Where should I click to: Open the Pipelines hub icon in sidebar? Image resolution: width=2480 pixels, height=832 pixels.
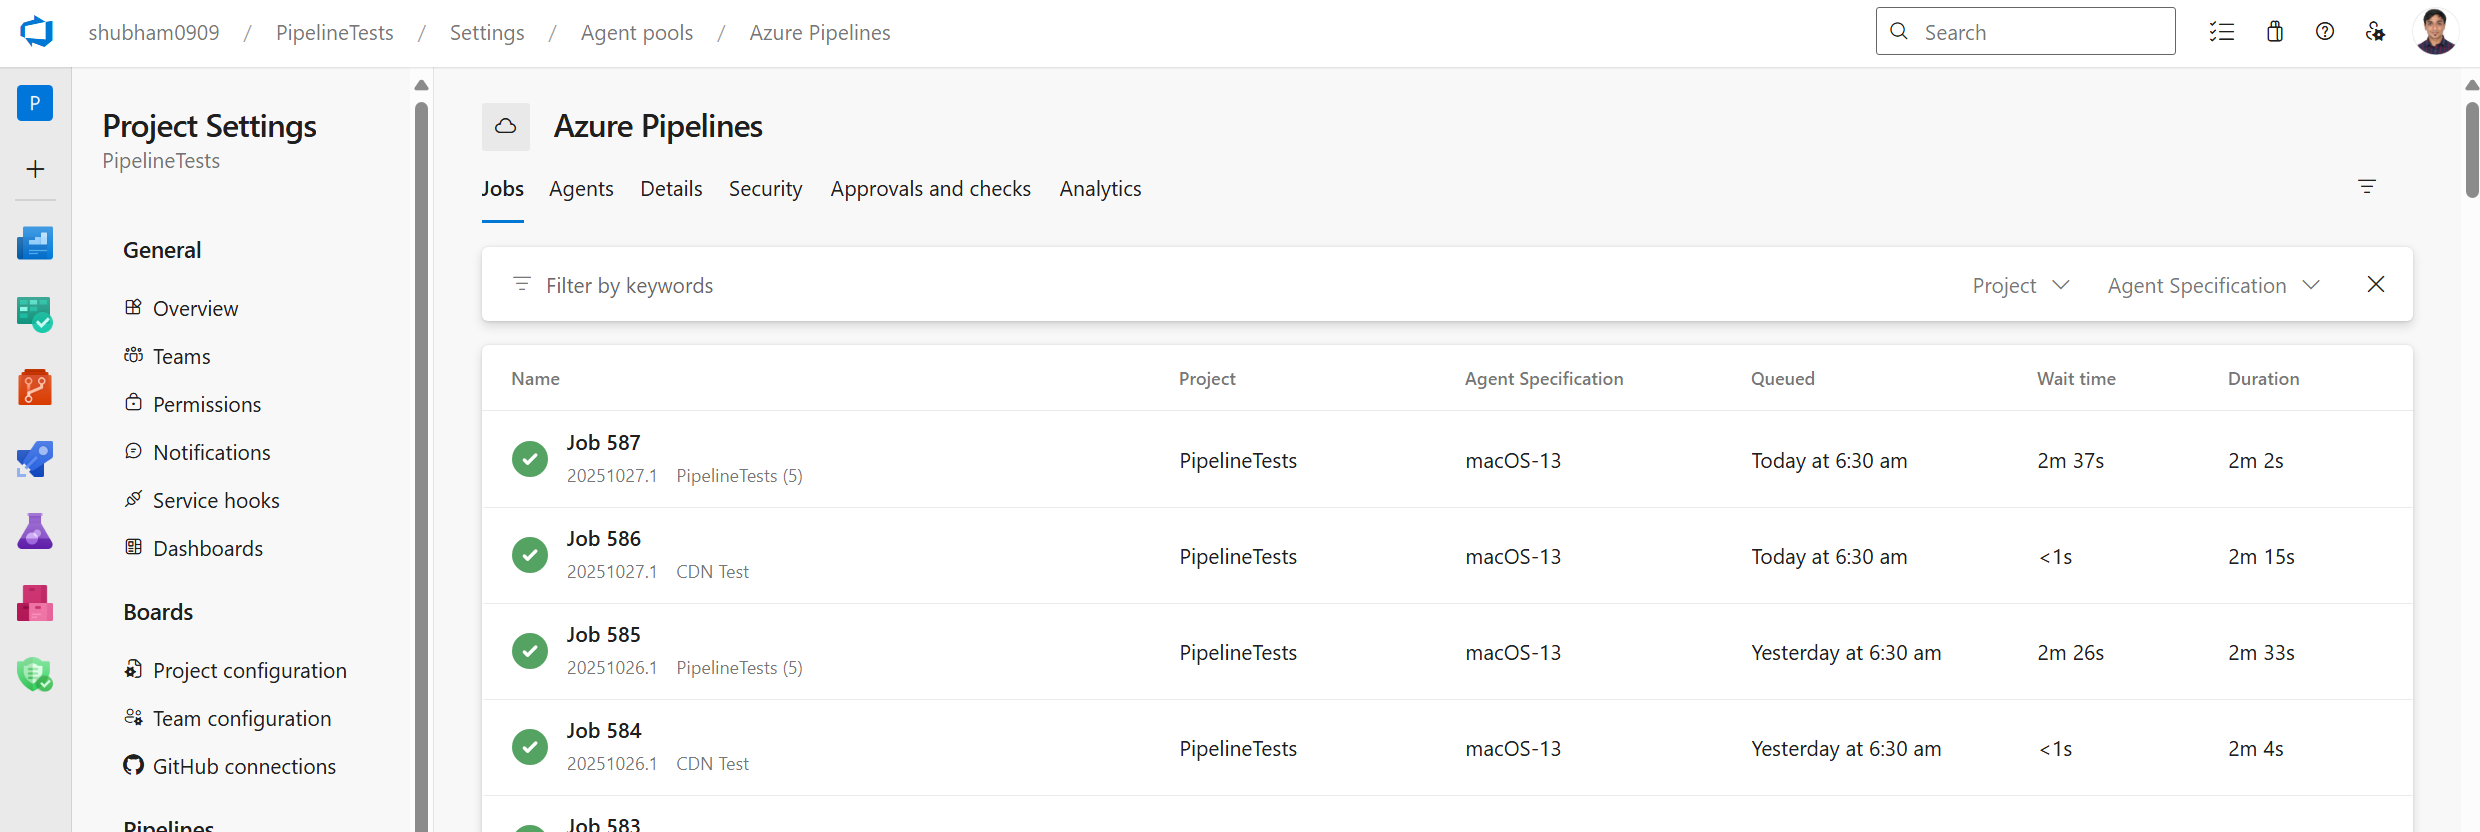pos(35,459)
